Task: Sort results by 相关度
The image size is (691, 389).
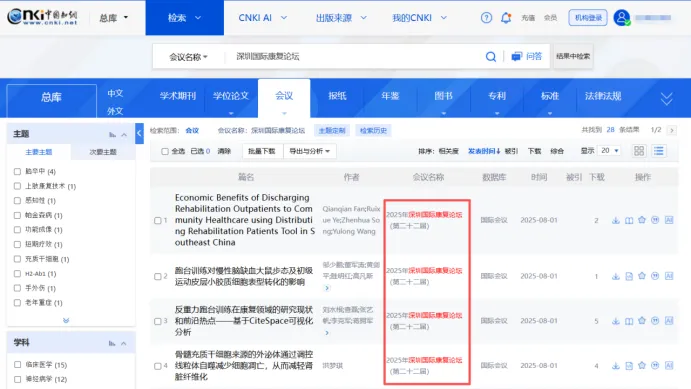Action: pos(449,151)
